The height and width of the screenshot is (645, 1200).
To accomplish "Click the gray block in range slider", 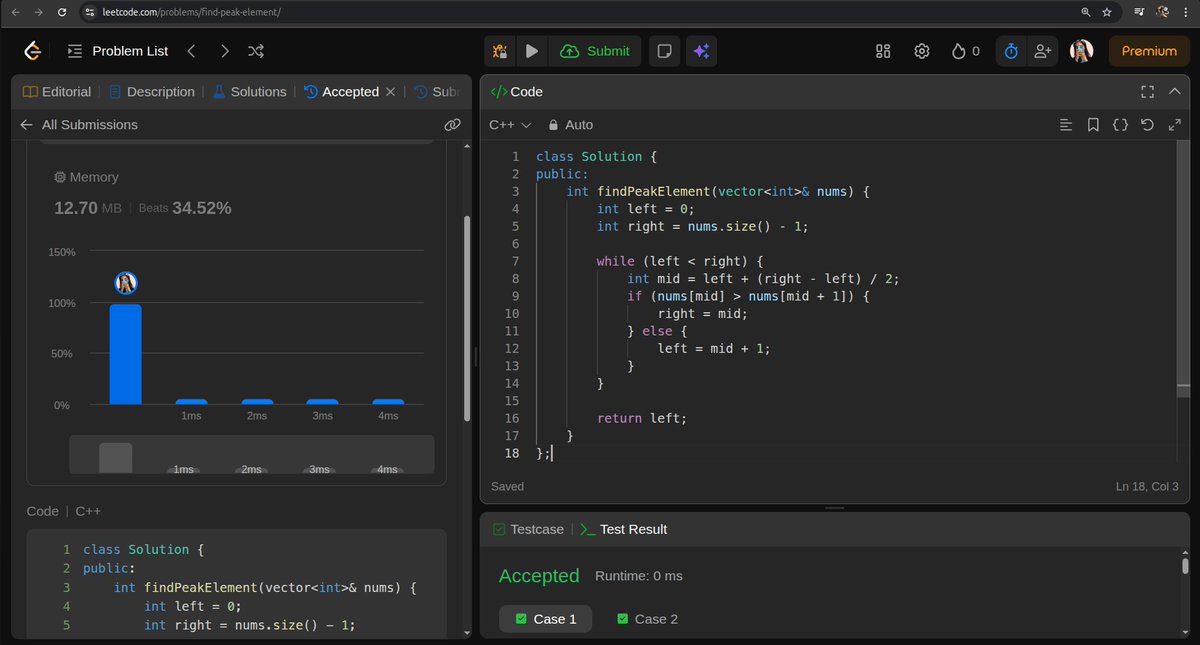I will pos(115,457).
